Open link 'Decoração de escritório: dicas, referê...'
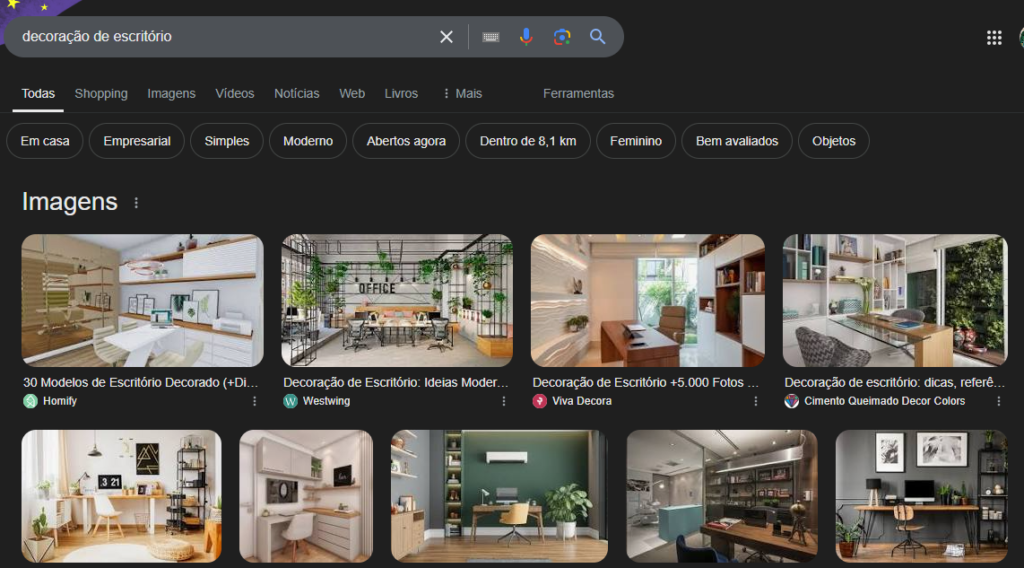The image size is (1024, 568). pyautogui.click(x=895, y=383)
